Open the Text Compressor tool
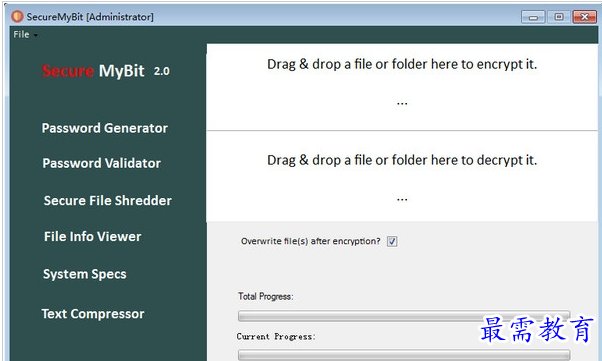602x361 pixels. (93, 314)
